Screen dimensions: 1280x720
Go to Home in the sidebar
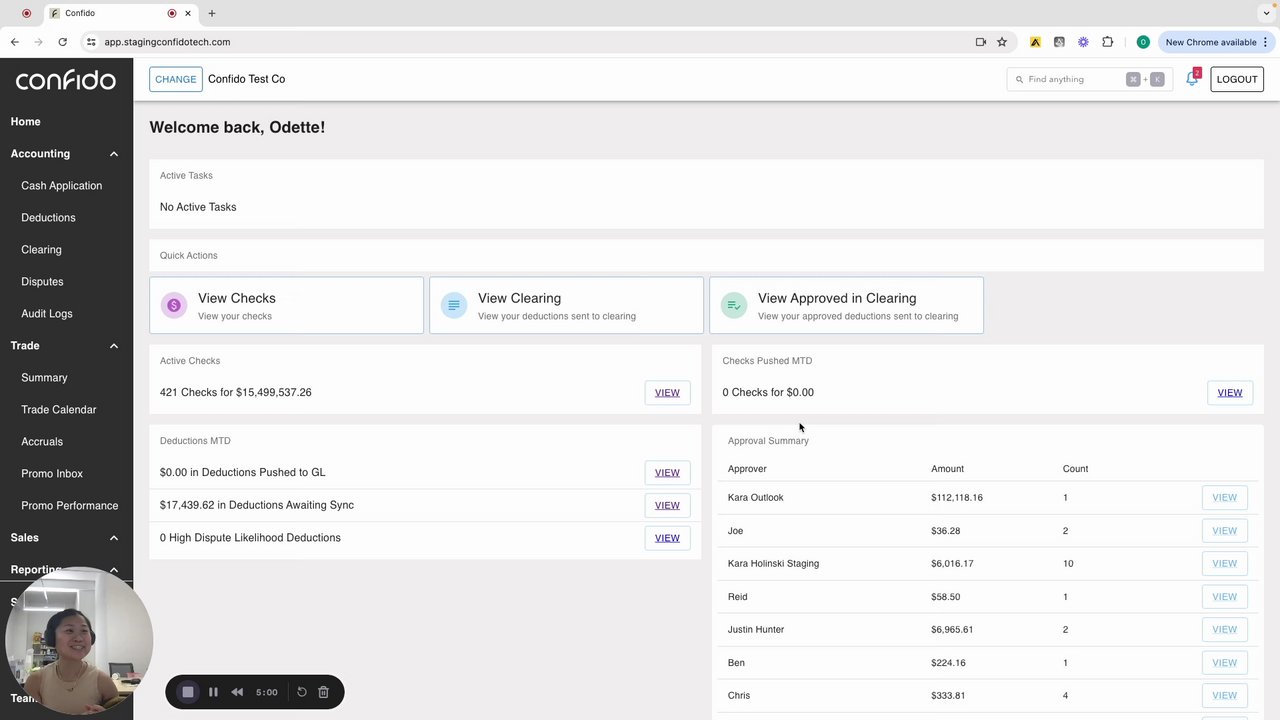(x=26, y=122)
